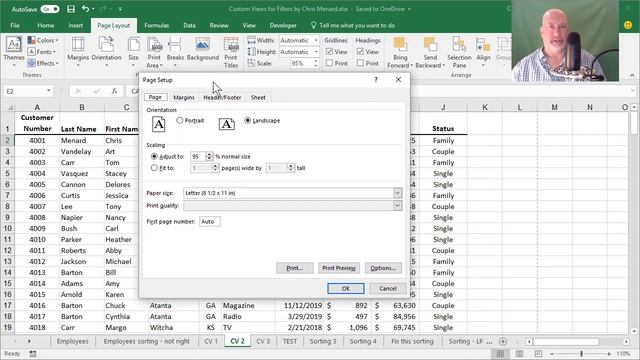Add a new sheet with plus icon

[x=503, y=341]
